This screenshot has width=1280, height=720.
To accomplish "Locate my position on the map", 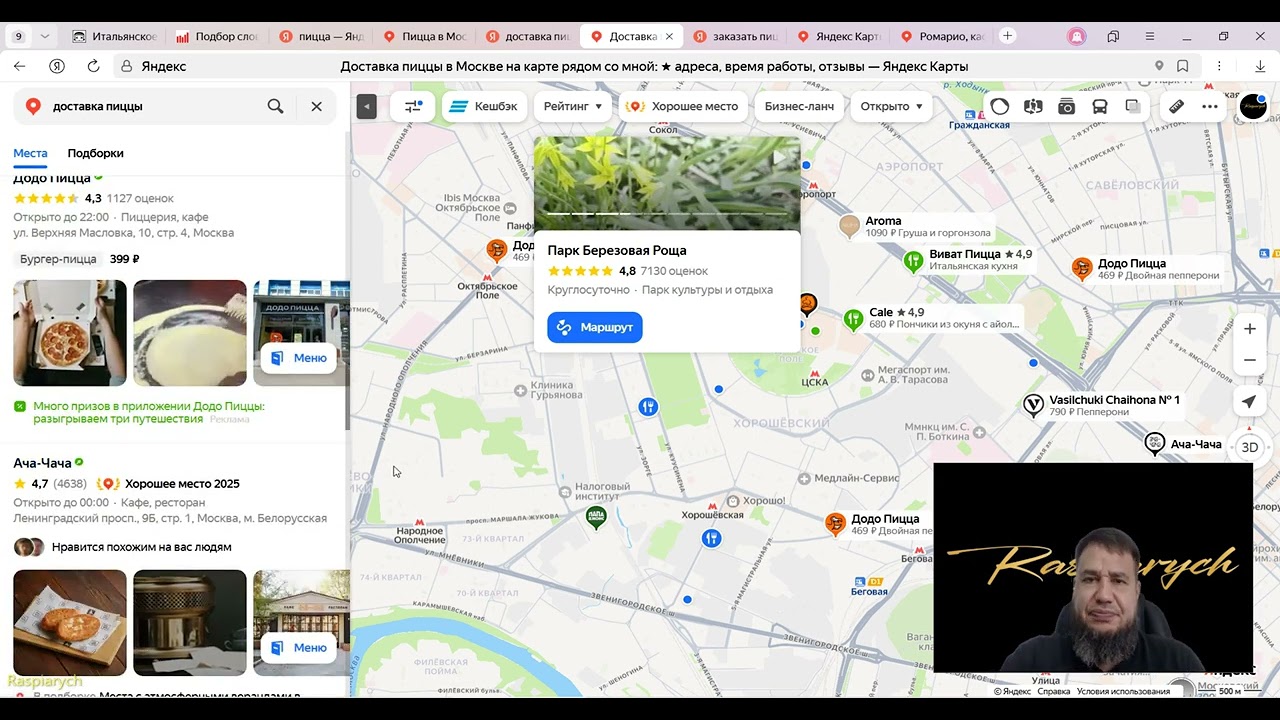I will point(1249,402).
